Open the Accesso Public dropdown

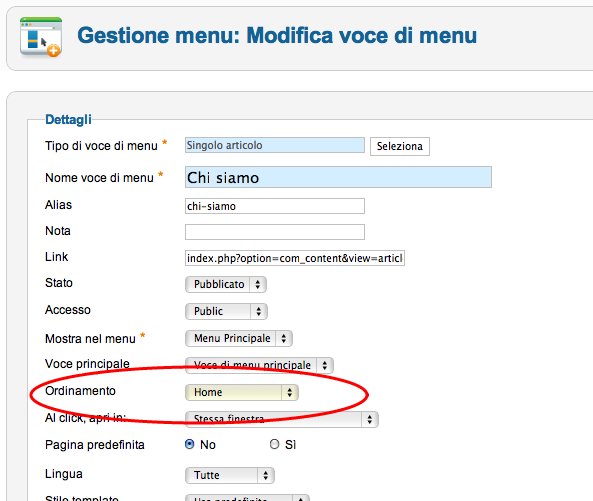coord(226,311)
